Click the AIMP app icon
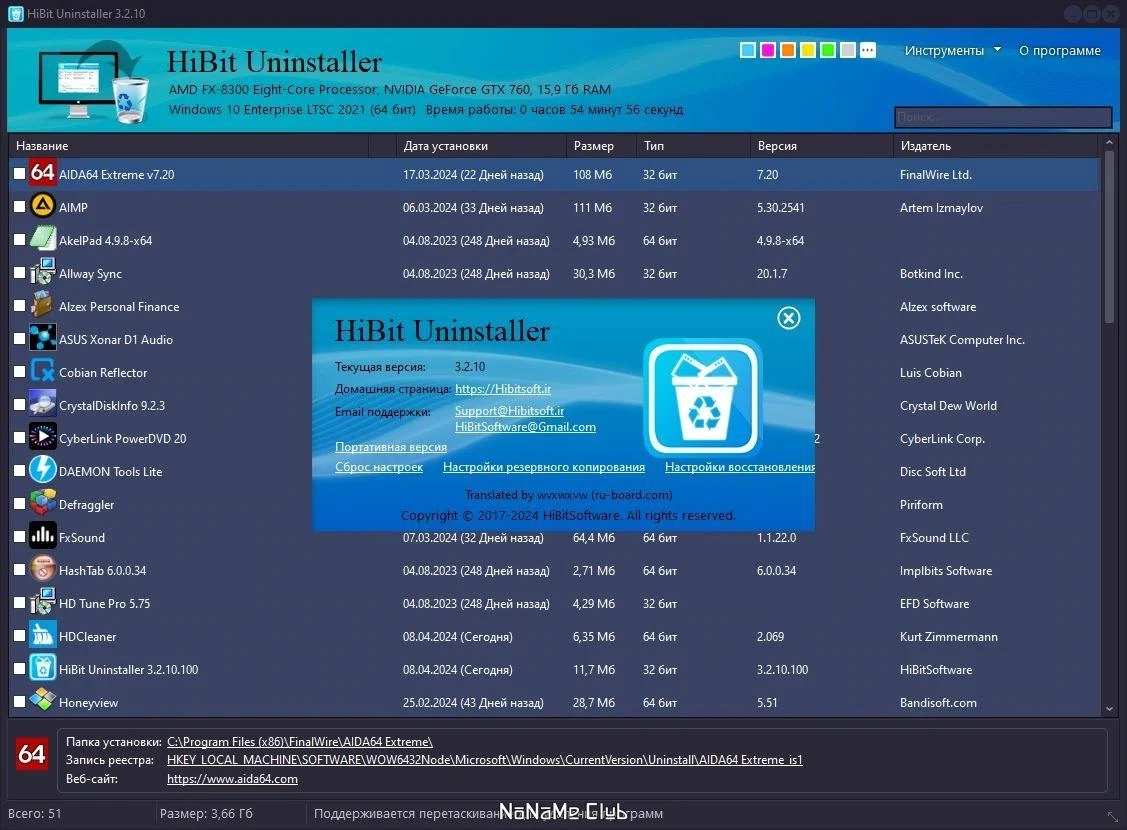This screenshot has height=830, width=1127. [42, 206]
